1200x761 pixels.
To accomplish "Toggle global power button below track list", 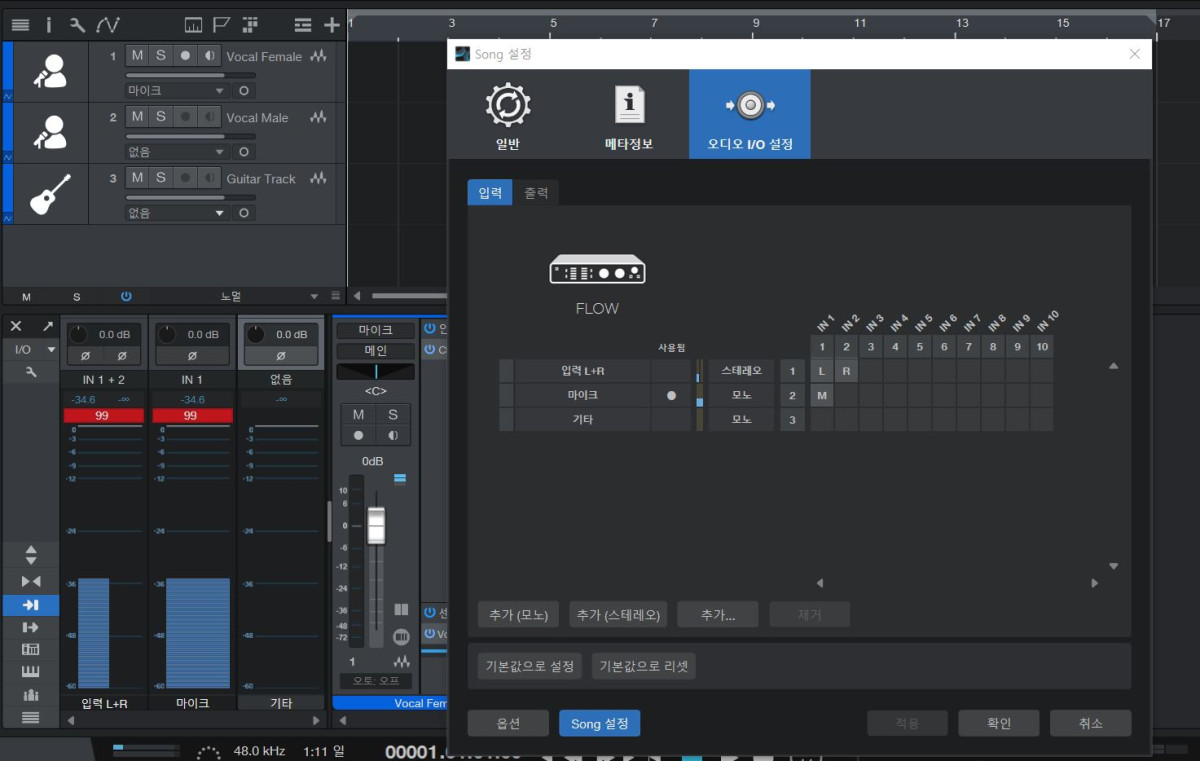I will (126, 296).
